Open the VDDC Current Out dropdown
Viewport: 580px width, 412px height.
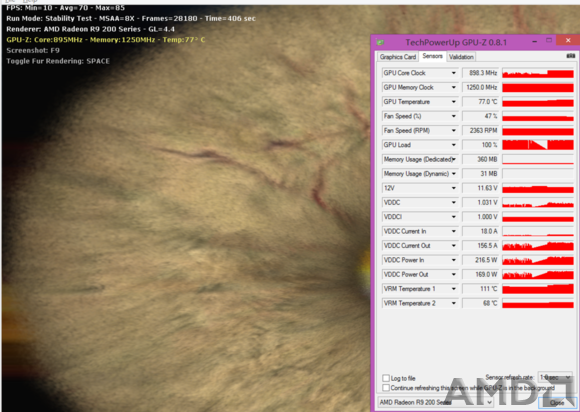coord(453,246)
